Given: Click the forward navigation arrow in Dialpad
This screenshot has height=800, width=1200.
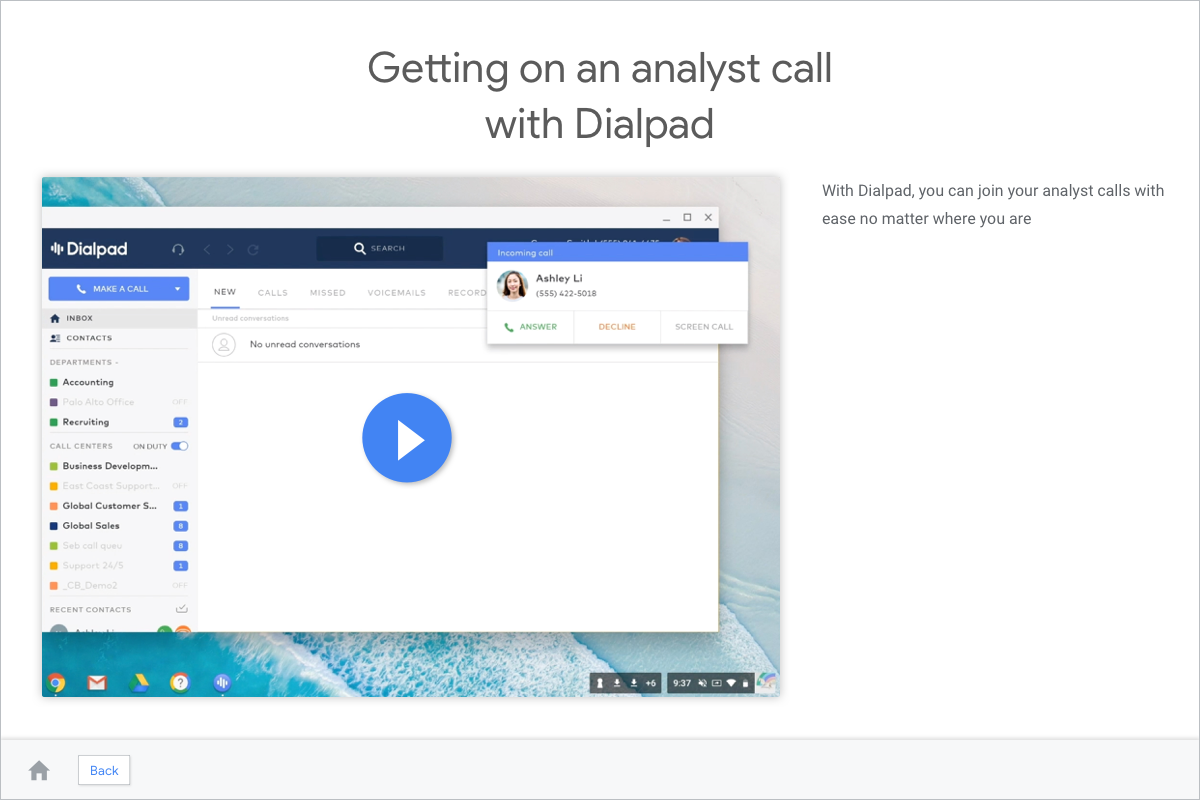Looking at the screenshot, I should [230, 249].
